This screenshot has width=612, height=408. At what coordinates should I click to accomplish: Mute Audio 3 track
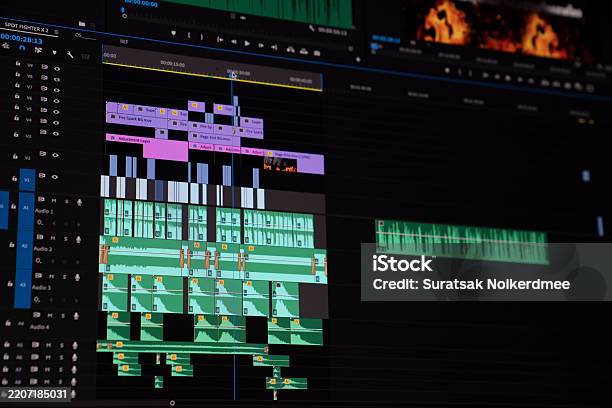(x=52, y=276)
